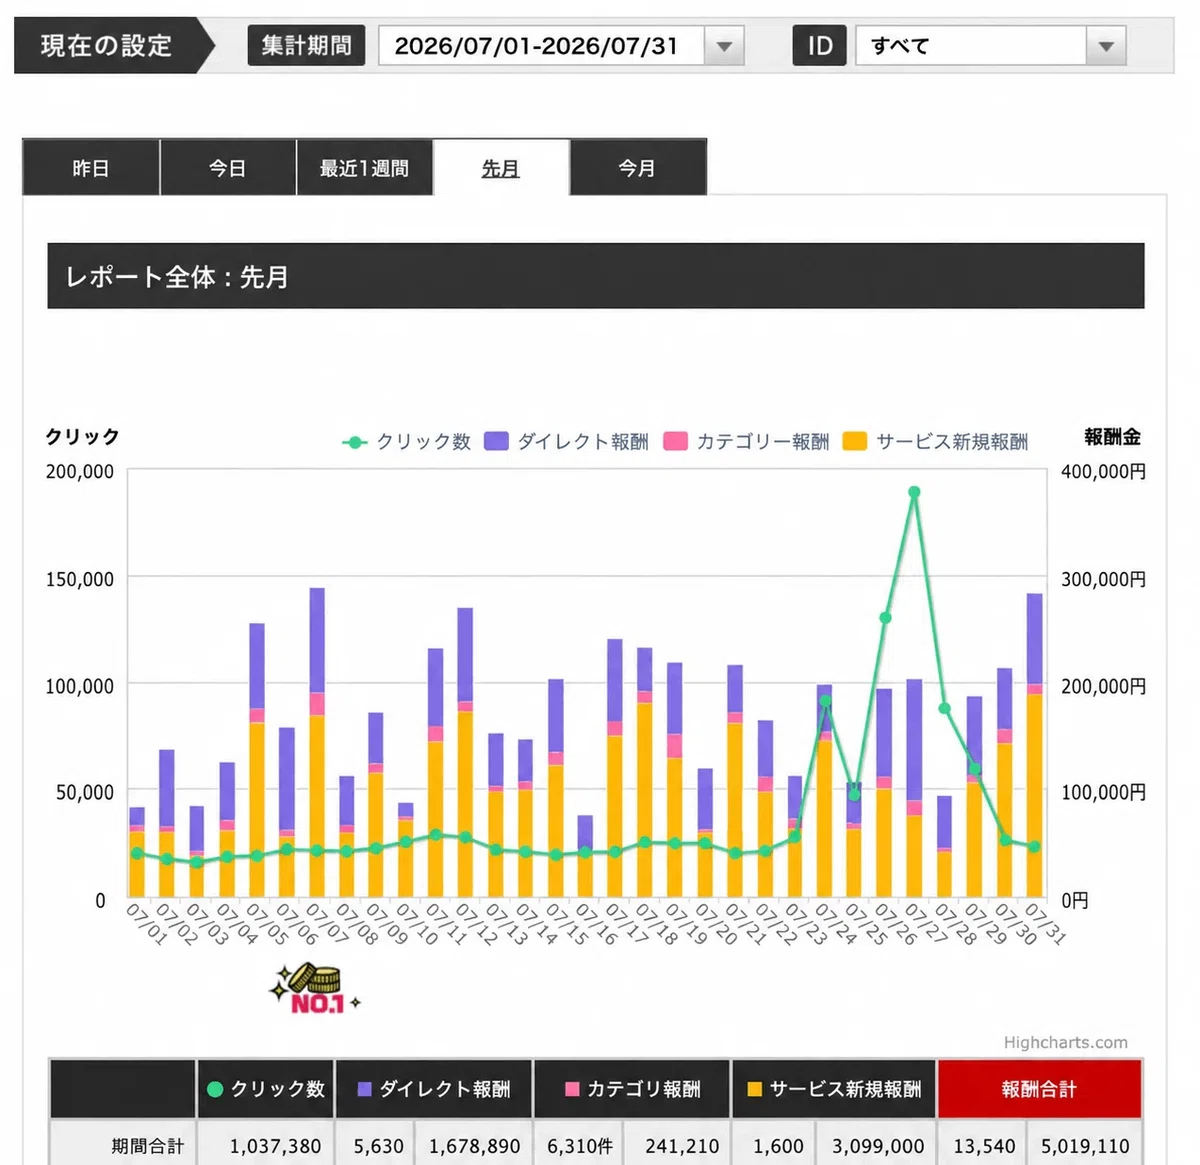
Task: Click the ダイレクト報酬 table column header
Action: click(x=434, y=1089)
